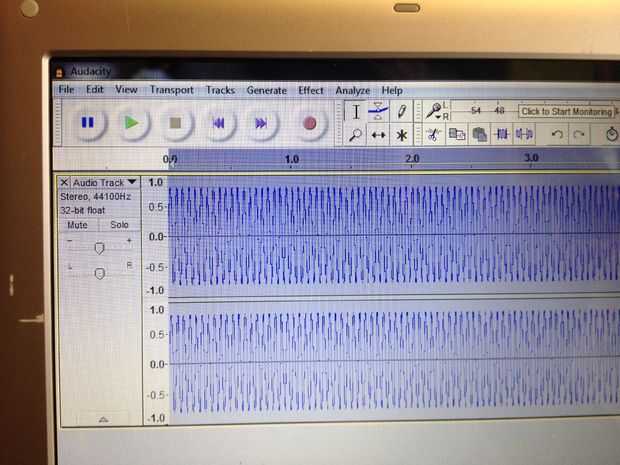Screen dimensions: 620x465
Task: Click the Undo arrow icon
Action: [x=558, y=134]
